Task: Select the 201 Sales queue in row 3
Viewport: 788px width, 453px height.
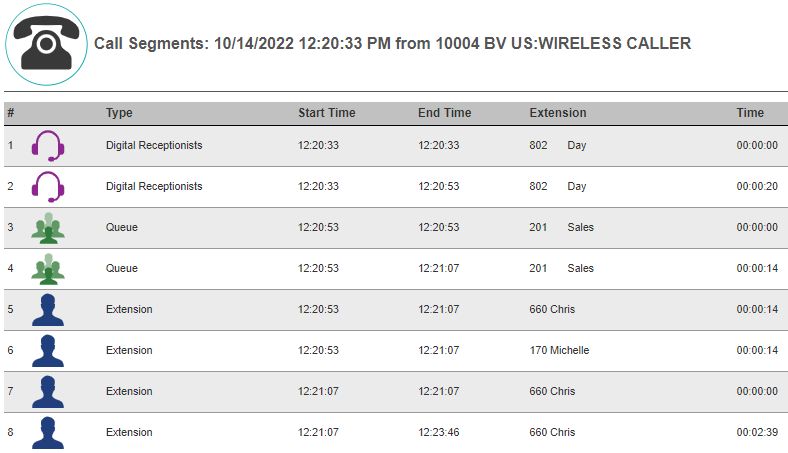Action: click(x=561, y=228)
